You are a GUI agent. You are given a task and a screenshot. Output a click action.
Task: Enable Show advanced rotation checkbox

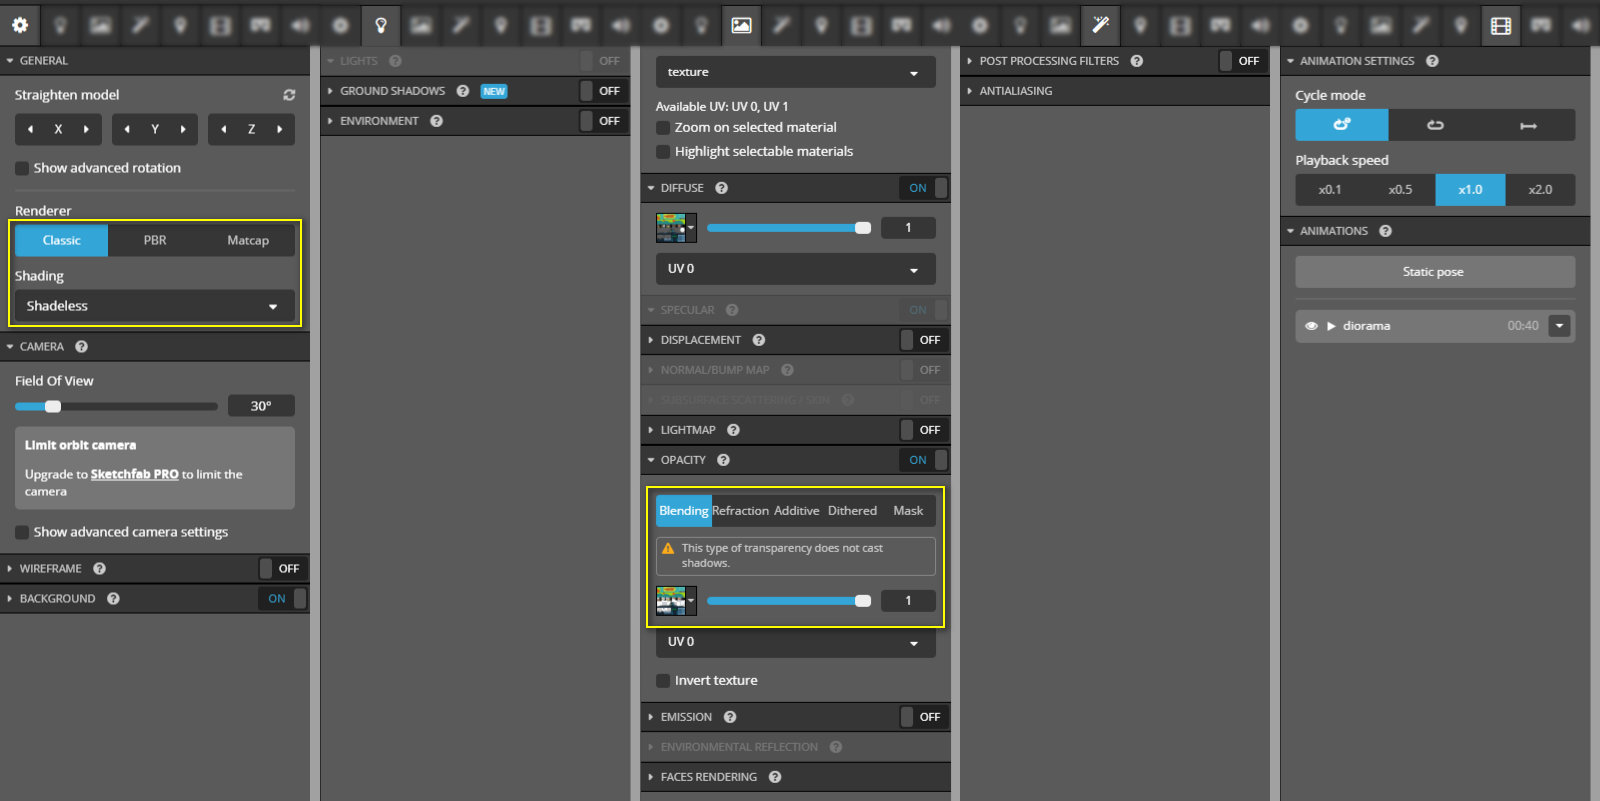22,168
